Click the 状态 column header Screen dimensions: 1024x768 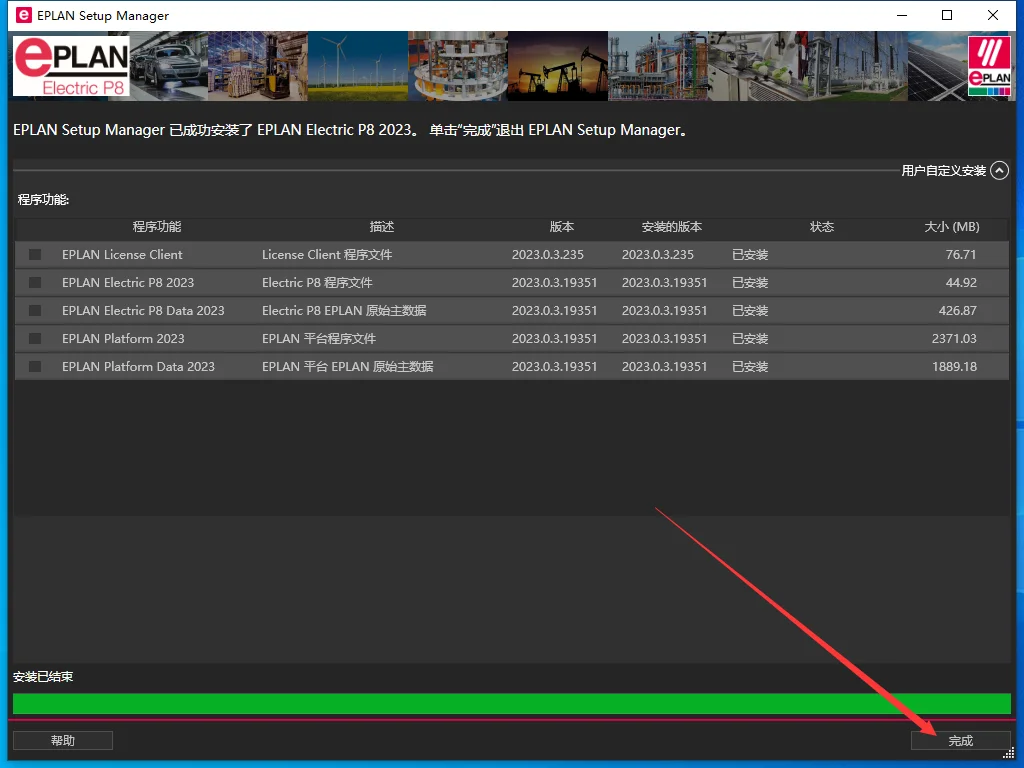[822, 227]
